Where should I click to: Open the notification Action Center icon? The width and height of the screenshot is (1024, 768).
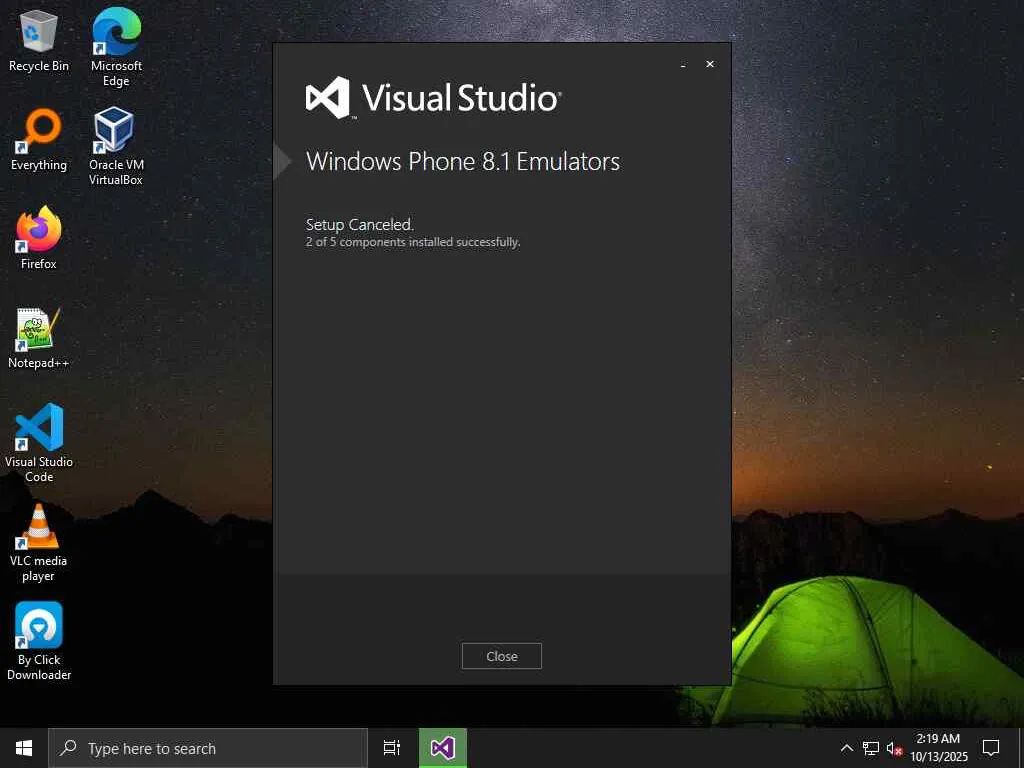pos(991,748)
